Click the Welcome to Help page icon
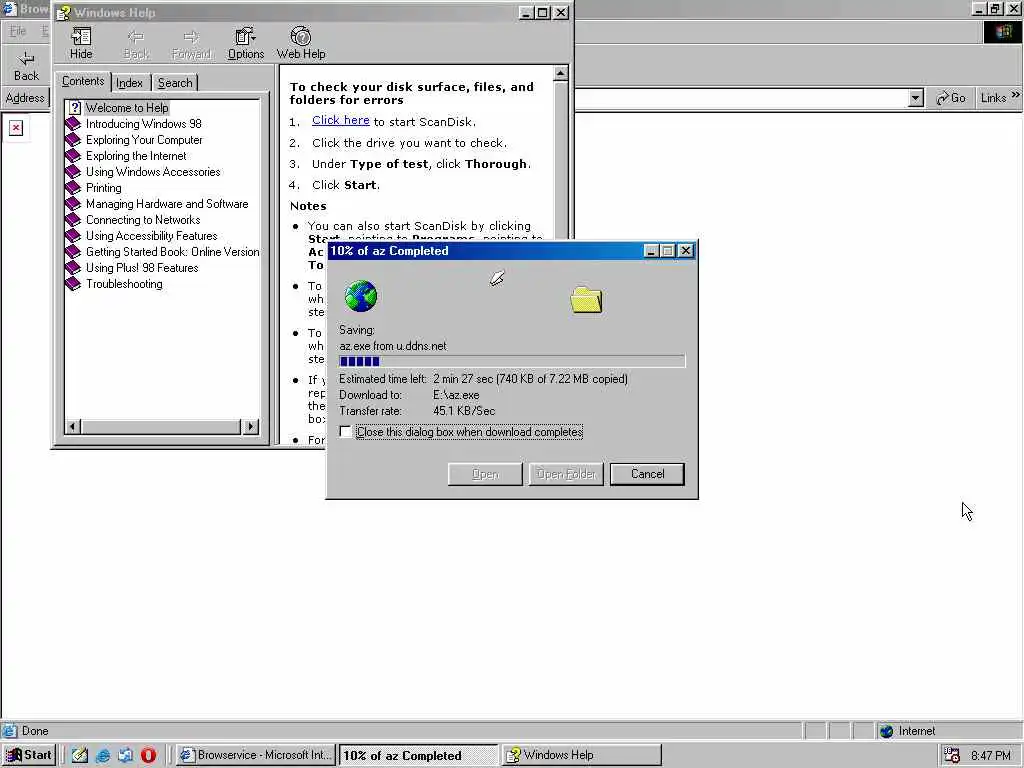The image size is (1024, 768). (x=74, y=108)
